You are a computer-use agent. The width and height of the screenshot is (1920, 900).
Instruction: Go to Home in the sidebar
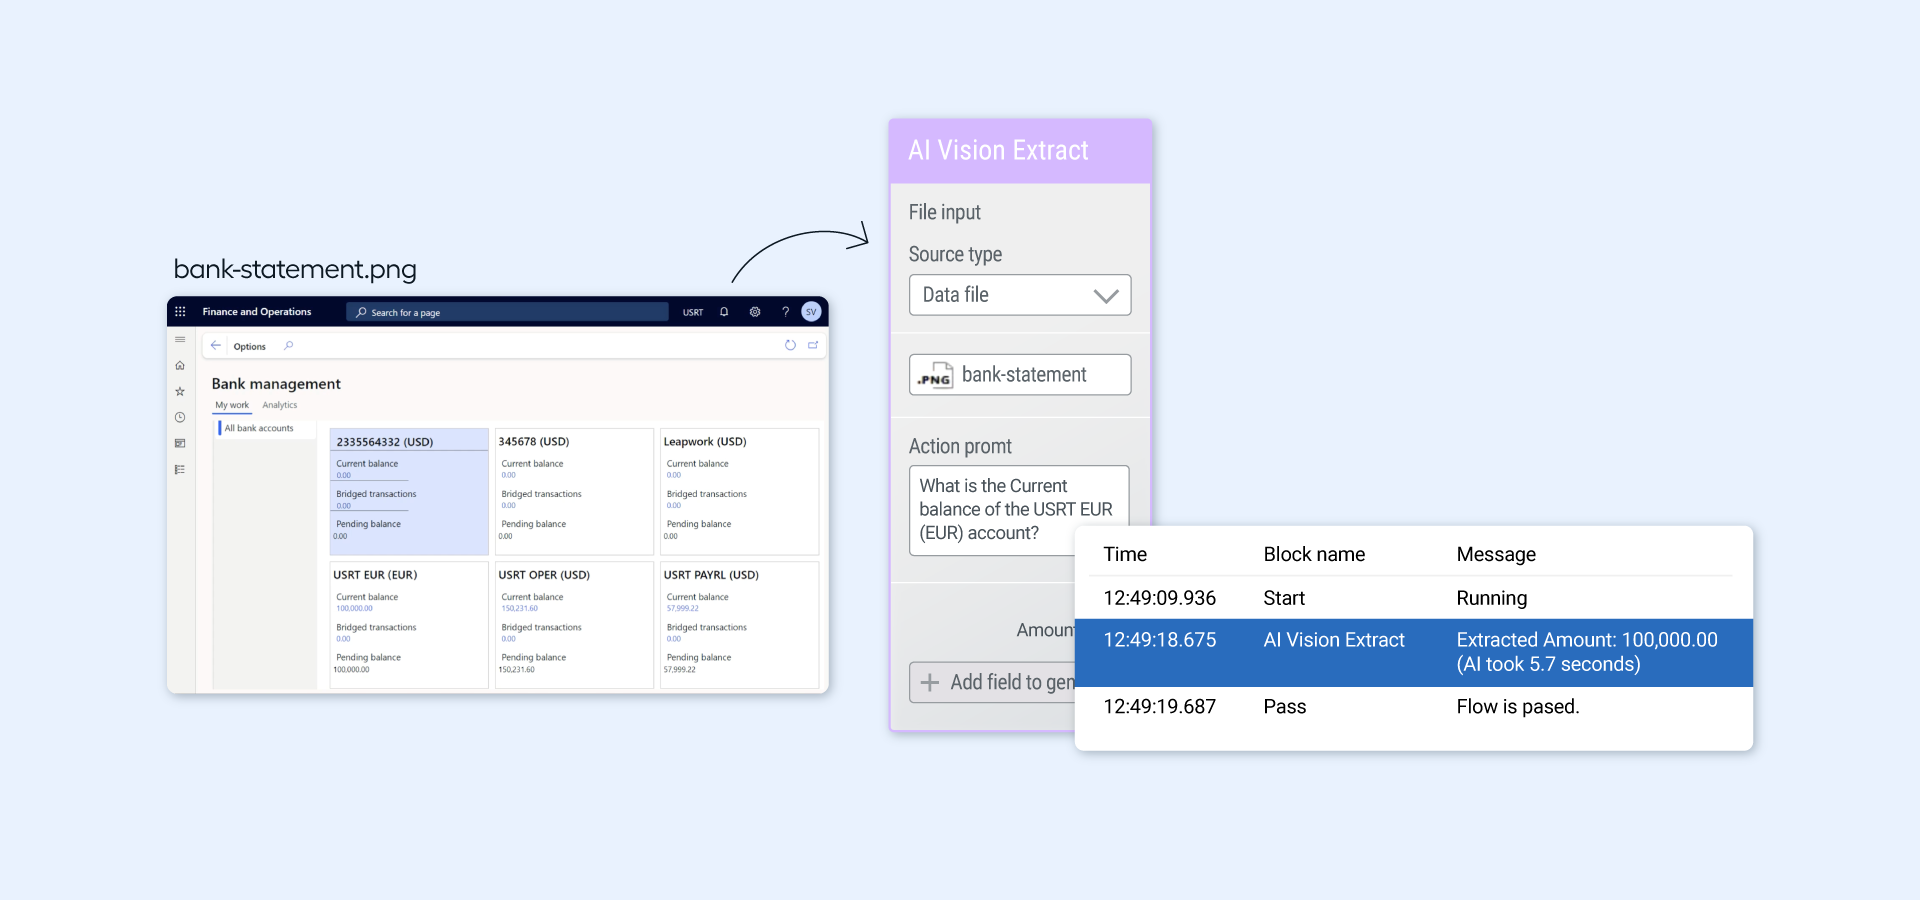coord(180,366)
